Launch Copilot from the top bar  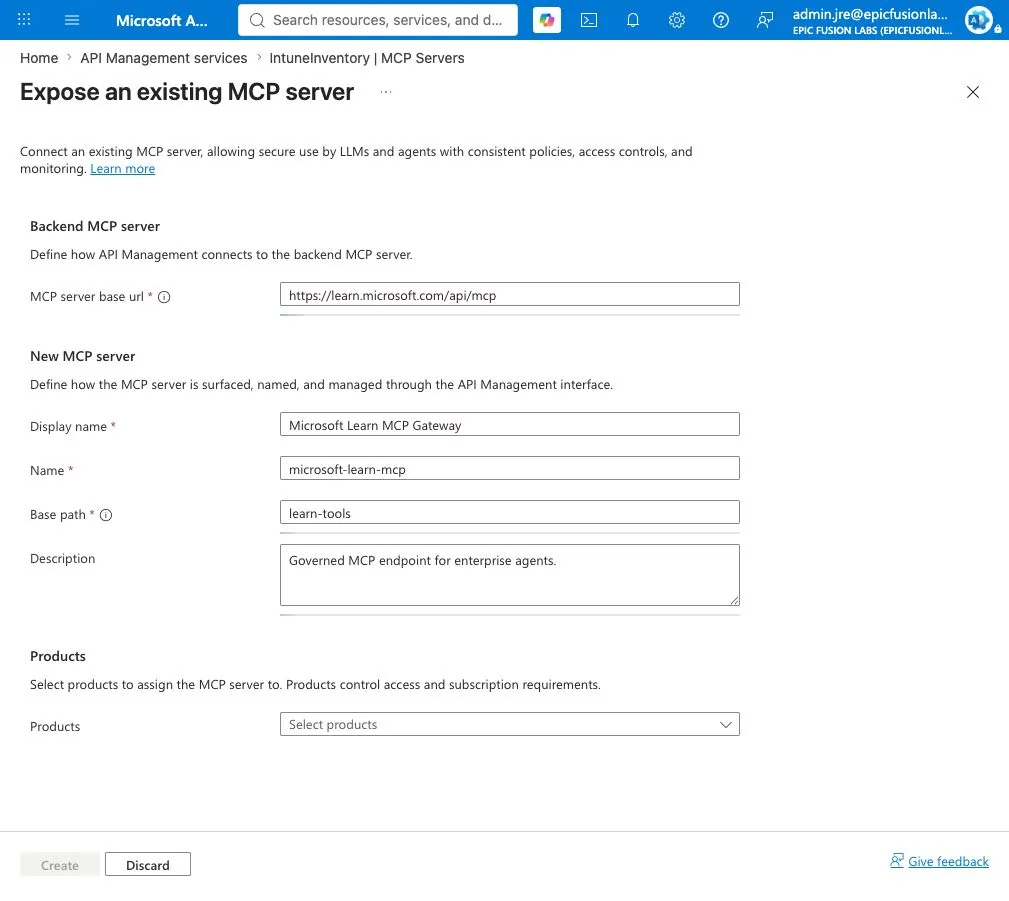pyautogui.click(x=547, y=20)
